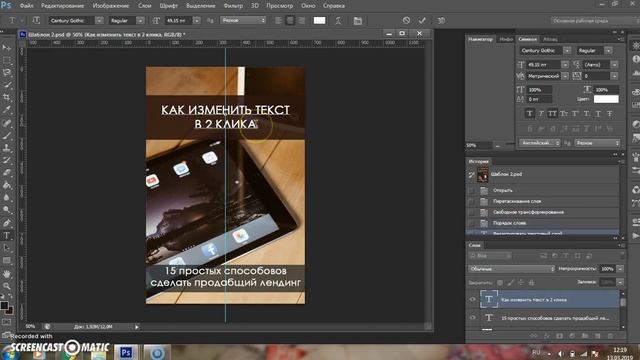Open kerning Метрический dropdown

(x=565, y=76)
